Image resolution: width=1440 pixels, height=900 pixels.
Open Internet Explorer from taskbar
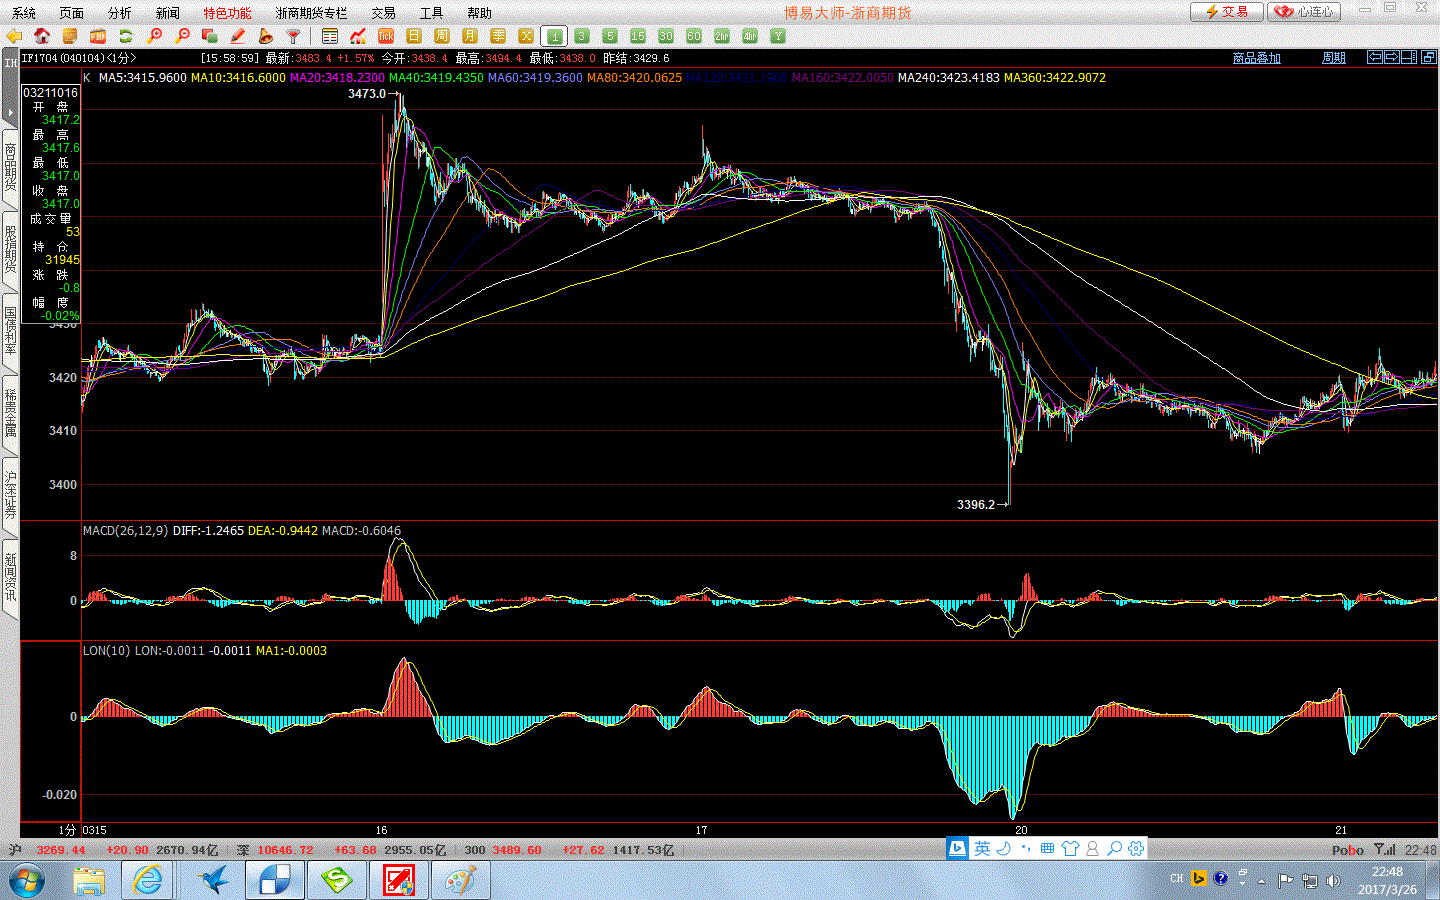(148, 881)
